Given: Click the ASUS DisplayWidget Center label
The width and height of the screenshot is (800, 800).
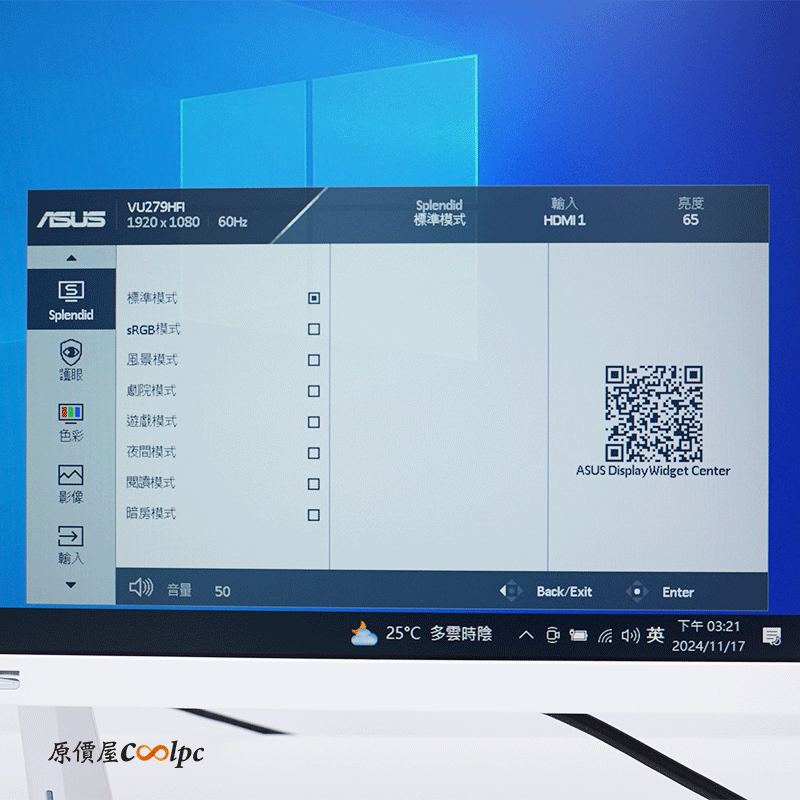Looking at the screenshot, I should [x=653, y=470].
